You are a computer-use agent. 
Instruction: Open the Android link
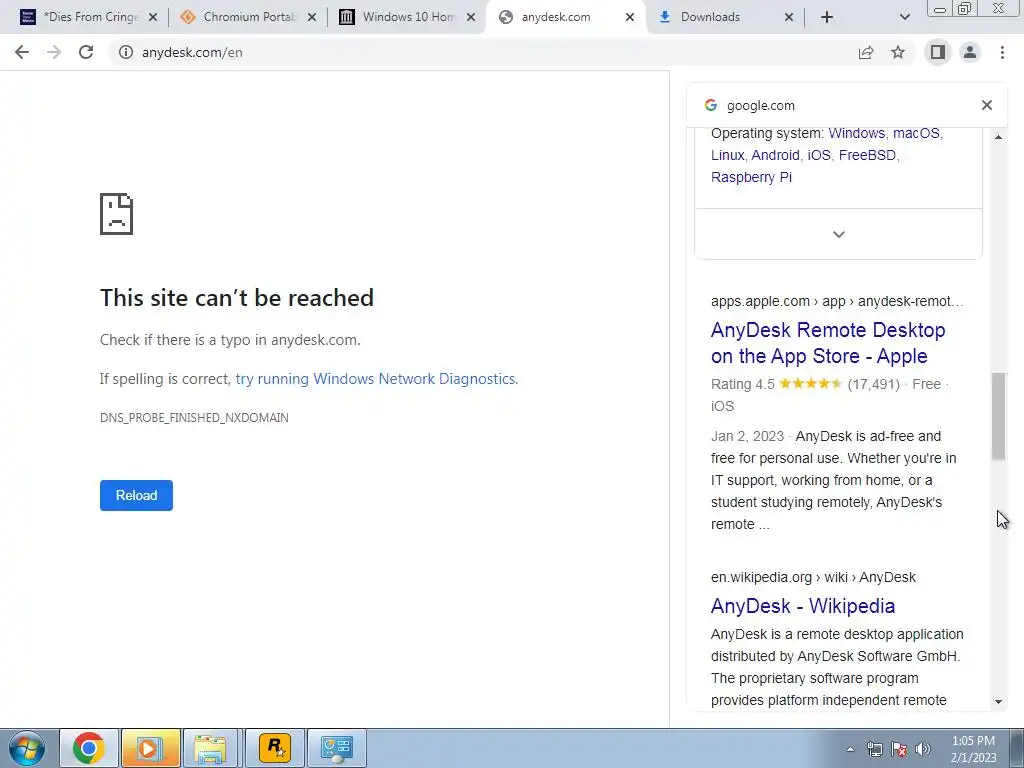[775, 155]
